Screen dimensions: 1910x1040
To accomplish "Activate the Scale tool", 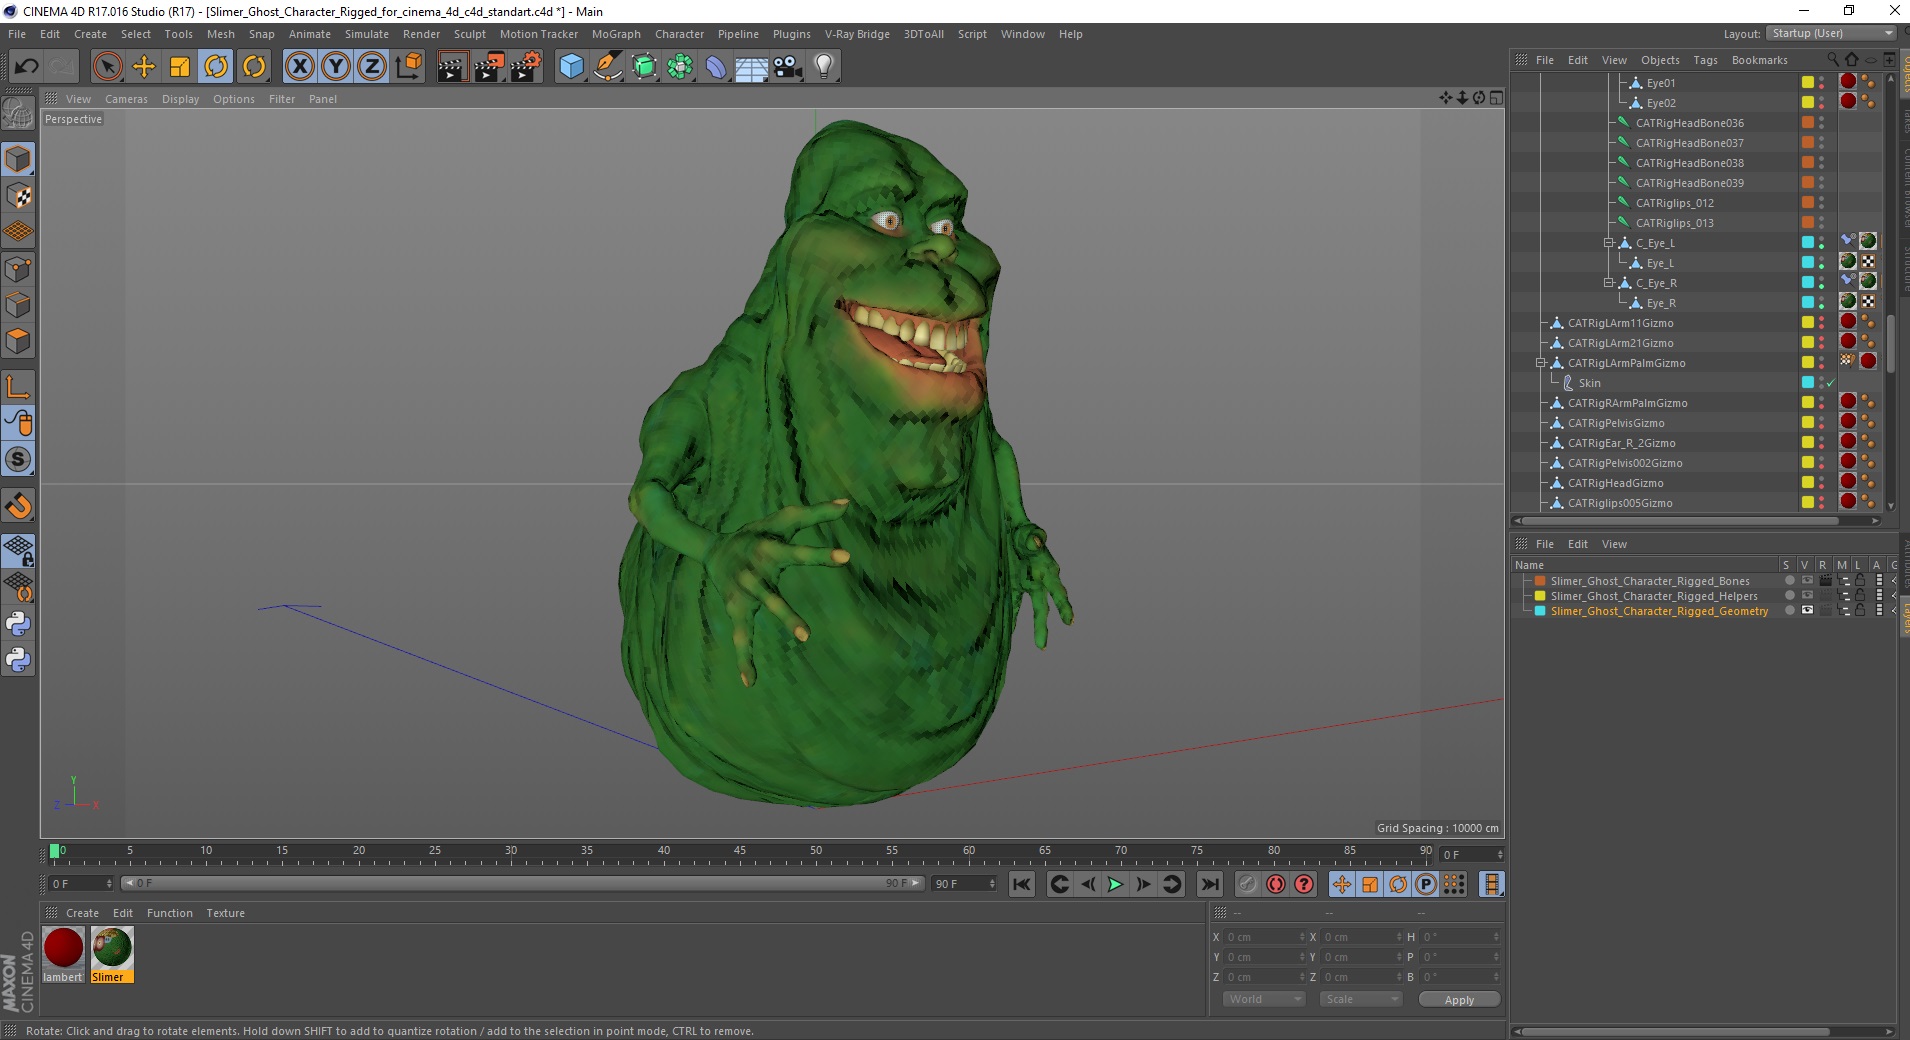I will pos(180,67).
